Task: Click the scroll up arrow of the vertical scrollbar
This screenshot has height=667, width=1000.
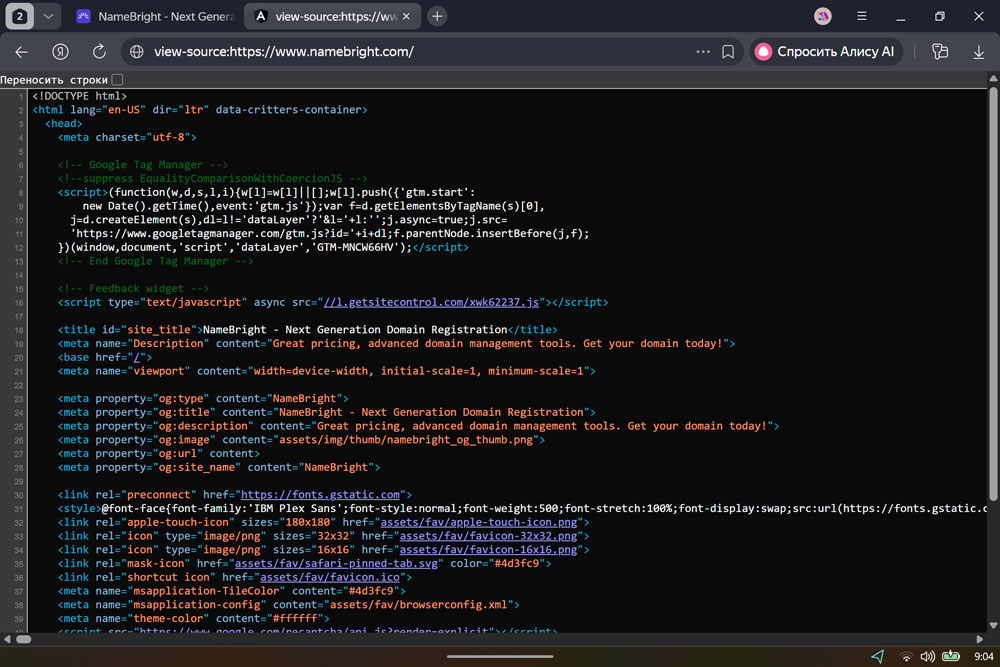Action: click(x=993, y=78)
